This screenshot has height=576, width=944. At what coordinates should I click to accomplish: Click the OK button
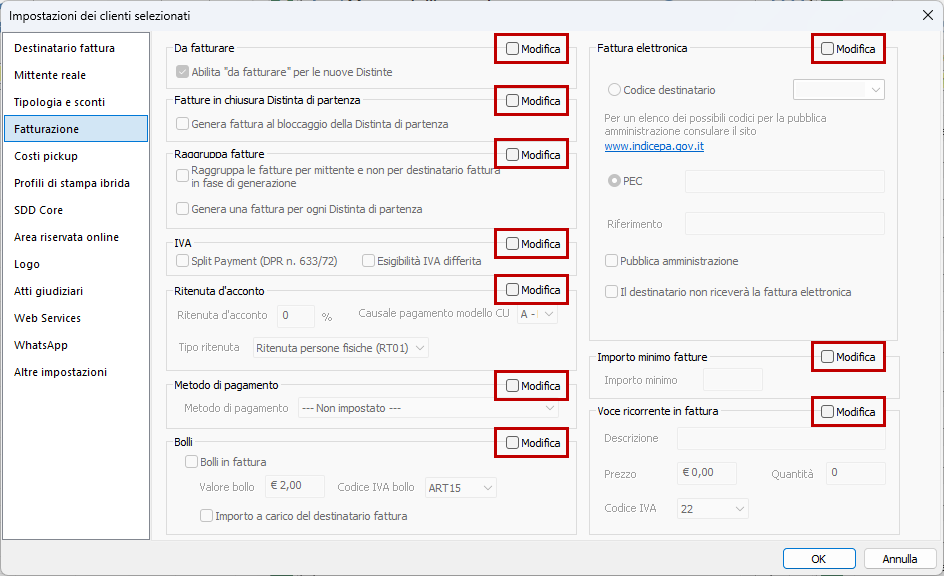(x=818, y=559)
